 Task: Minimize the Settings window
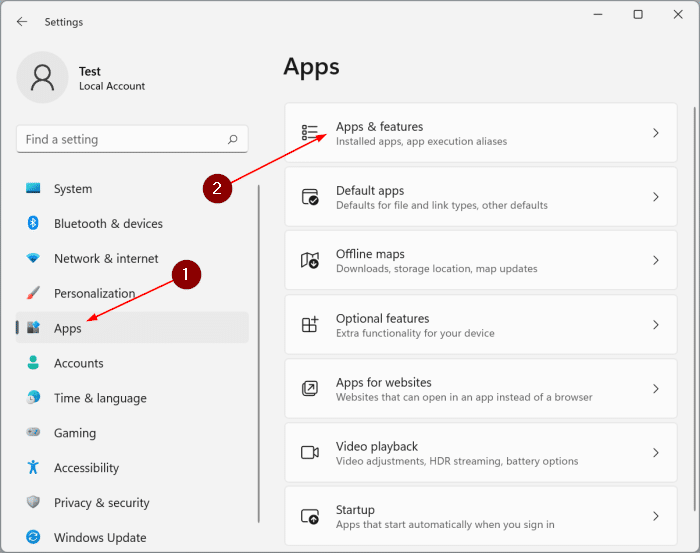[598, 15]
